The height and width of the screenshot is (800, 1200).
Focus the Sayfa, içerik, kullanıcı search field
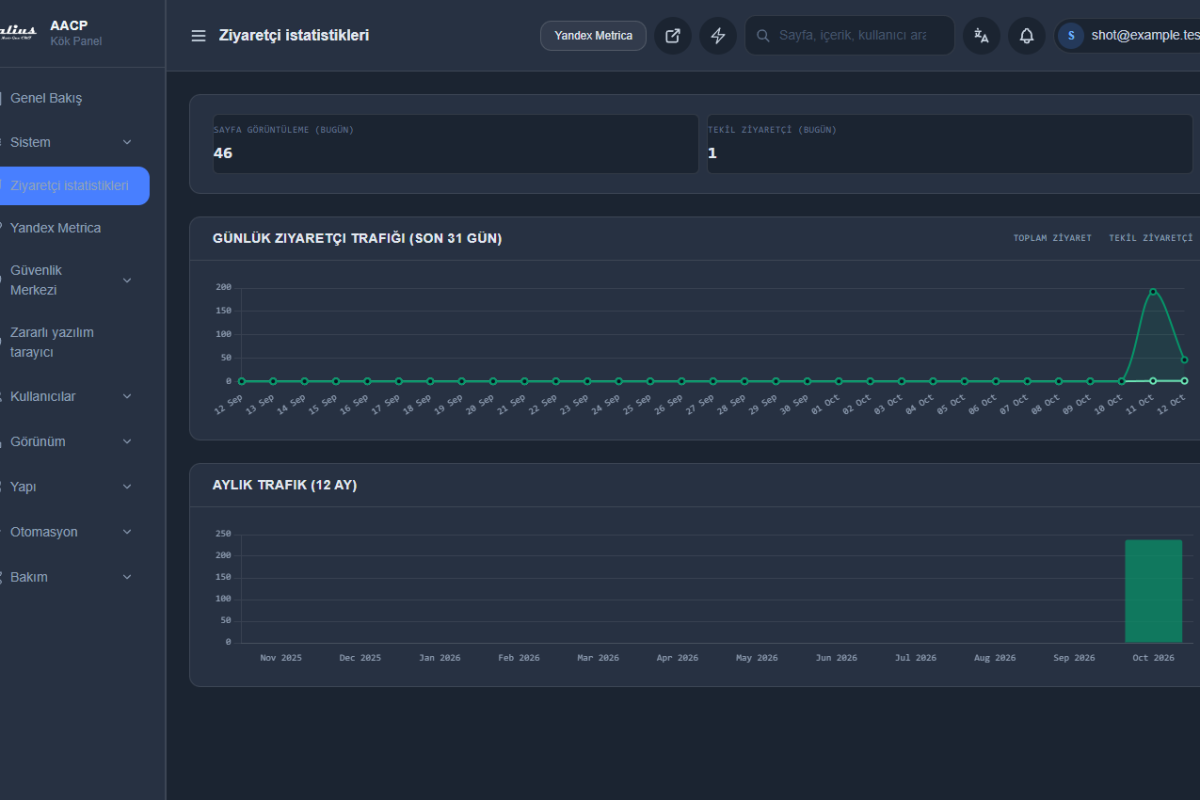click(850, 36)
